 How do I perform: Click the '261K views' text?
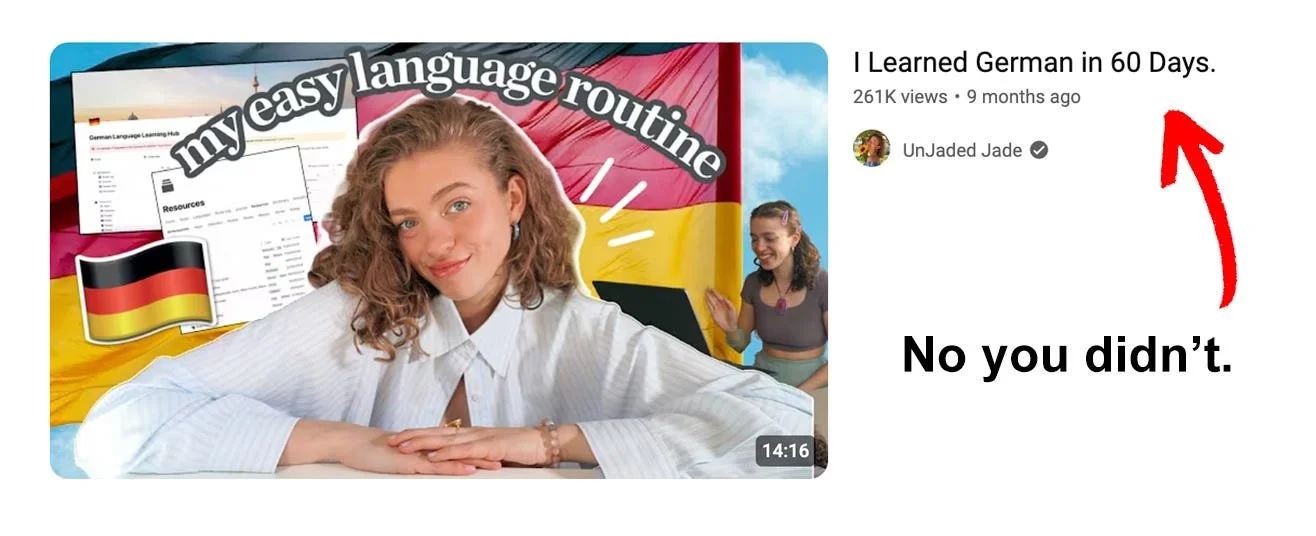point(900,97)
